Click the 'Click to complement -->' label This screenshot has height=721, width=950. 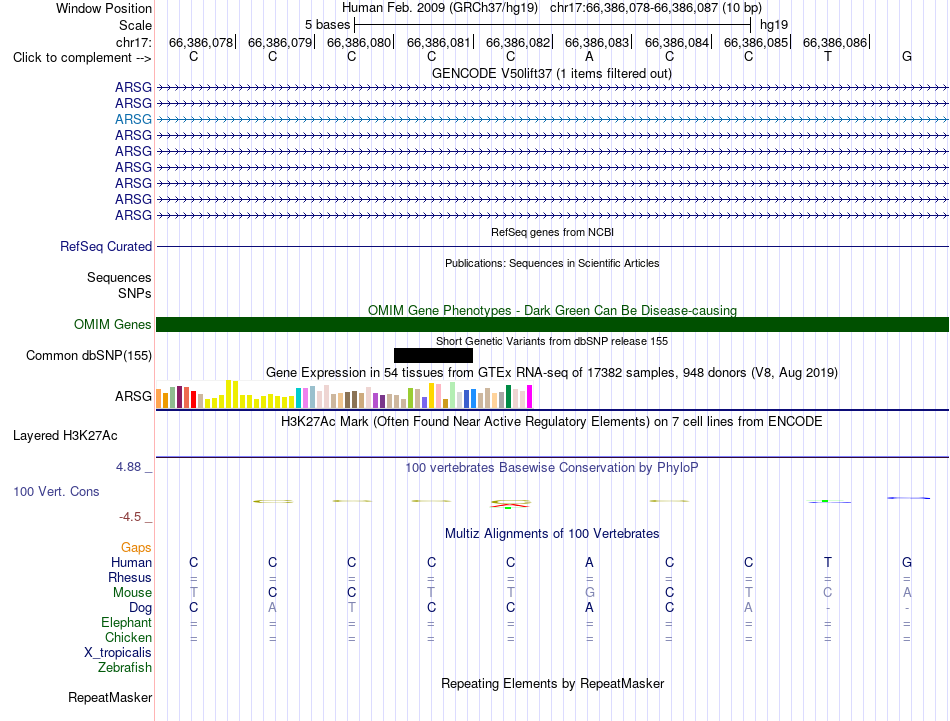(x=82, y=58)
